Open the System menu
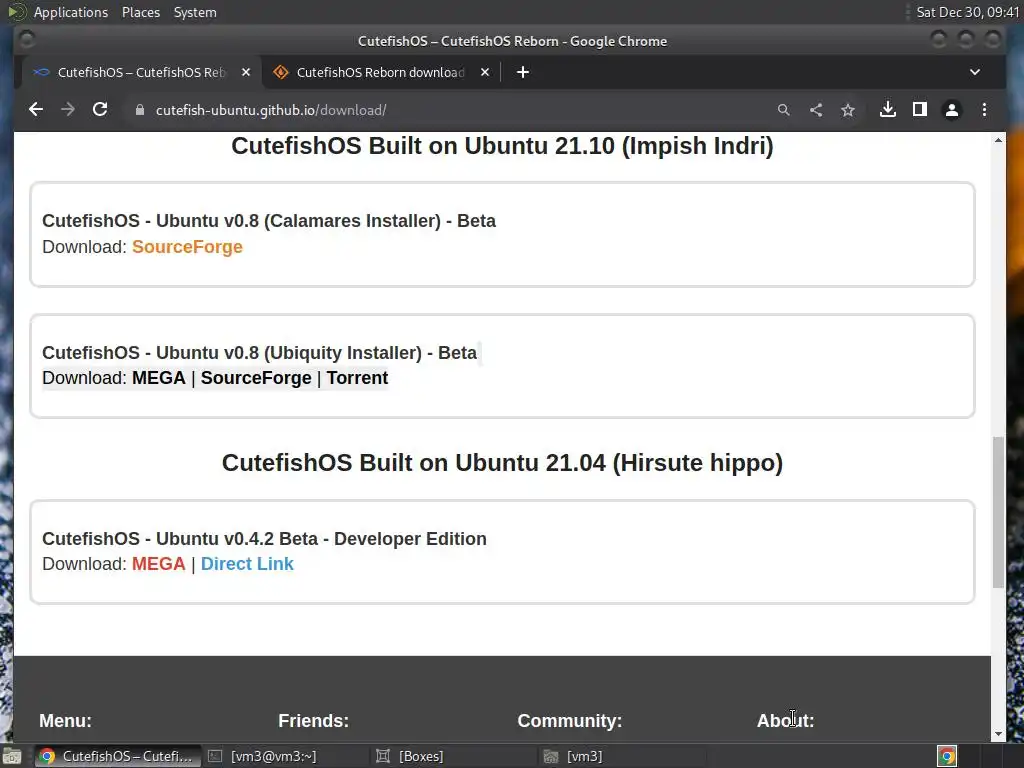Viewport: 1024px width, 768px height. tap(195, 12)
